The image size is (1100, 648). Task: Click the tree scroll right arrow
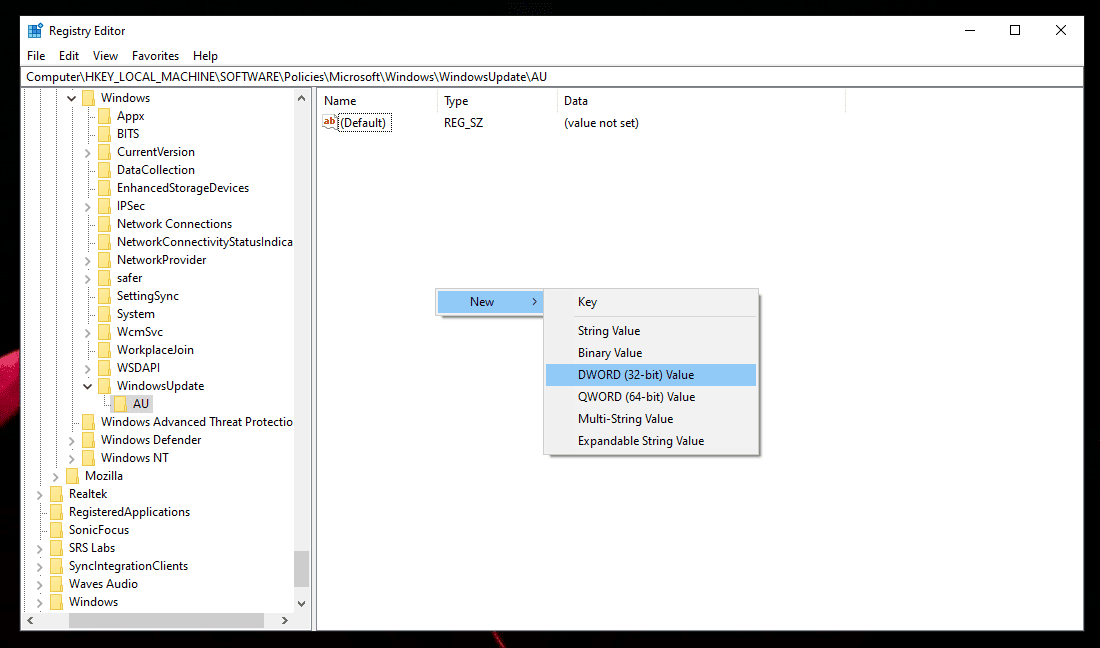click(x=285, y=621)
